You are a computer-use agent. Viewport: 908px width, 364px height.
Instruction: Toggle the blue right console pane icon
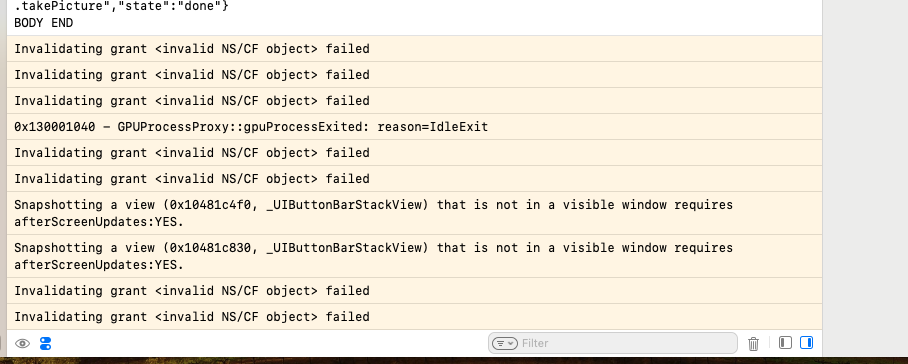pyautogui.click(x=806, y=343)
